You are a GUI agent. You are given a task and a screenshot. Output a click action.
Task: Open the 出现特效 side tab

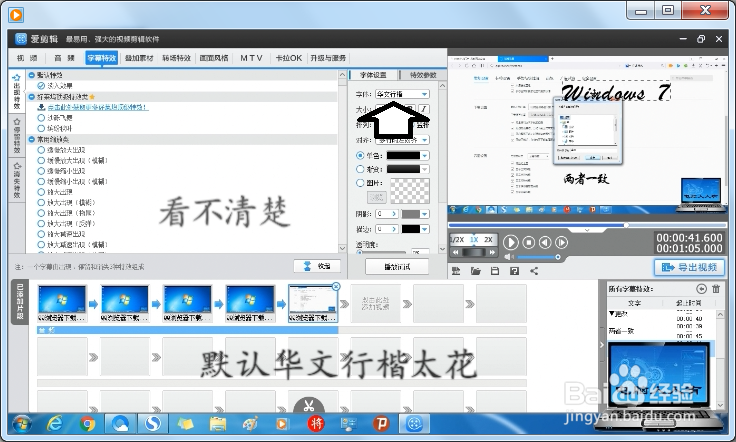[x=17, y=91]
